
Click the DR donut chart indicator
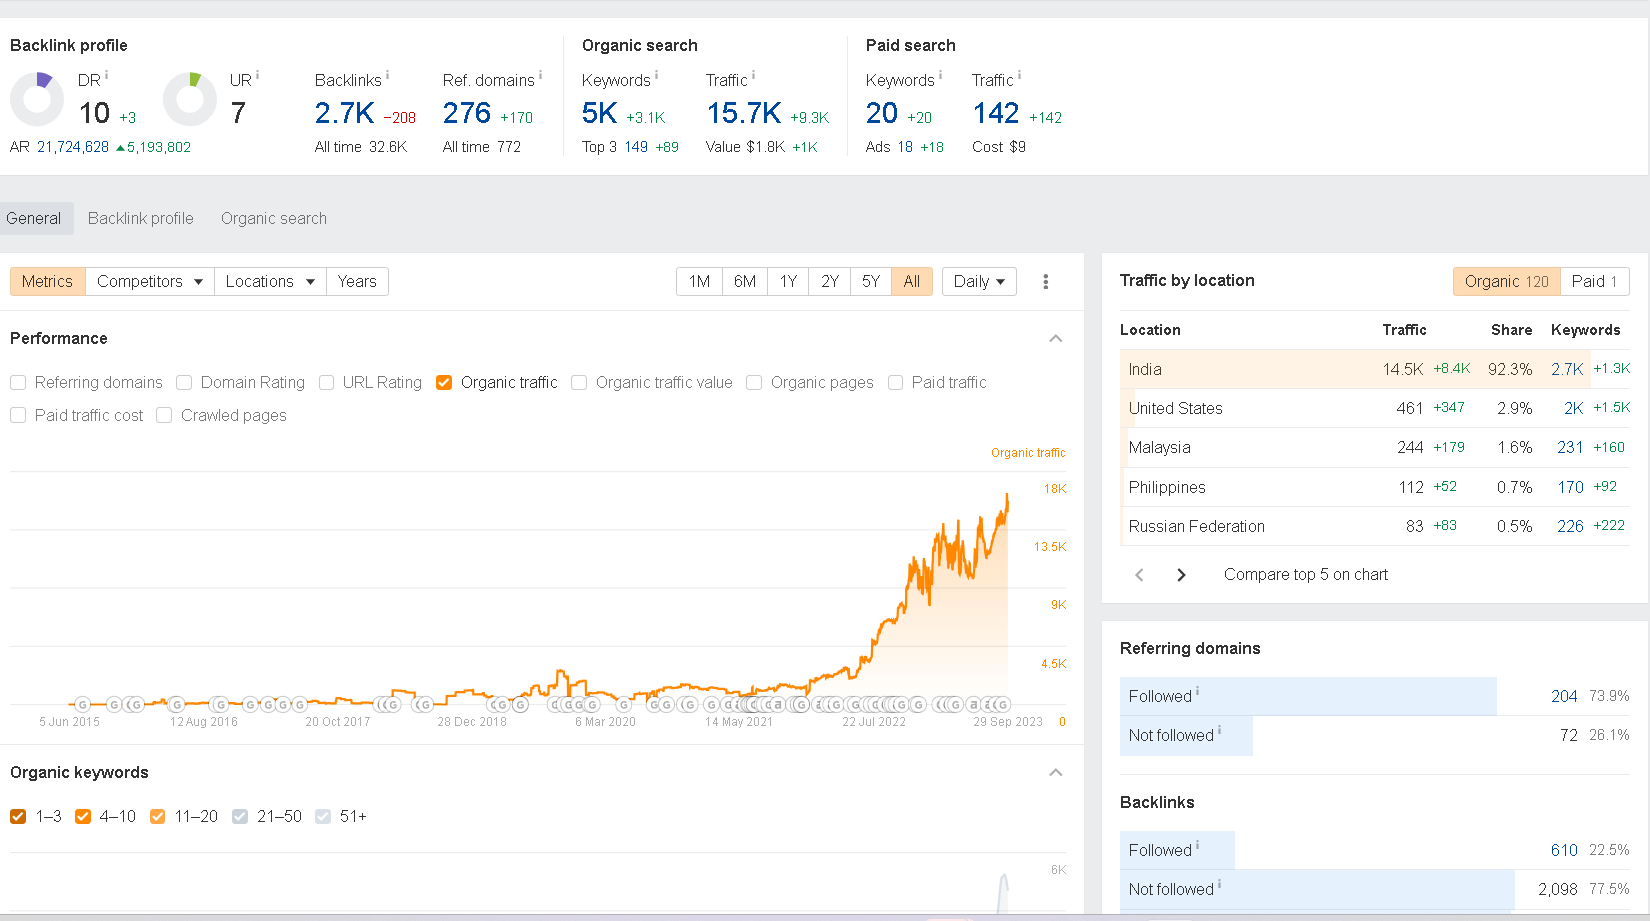tap(37, 99)
